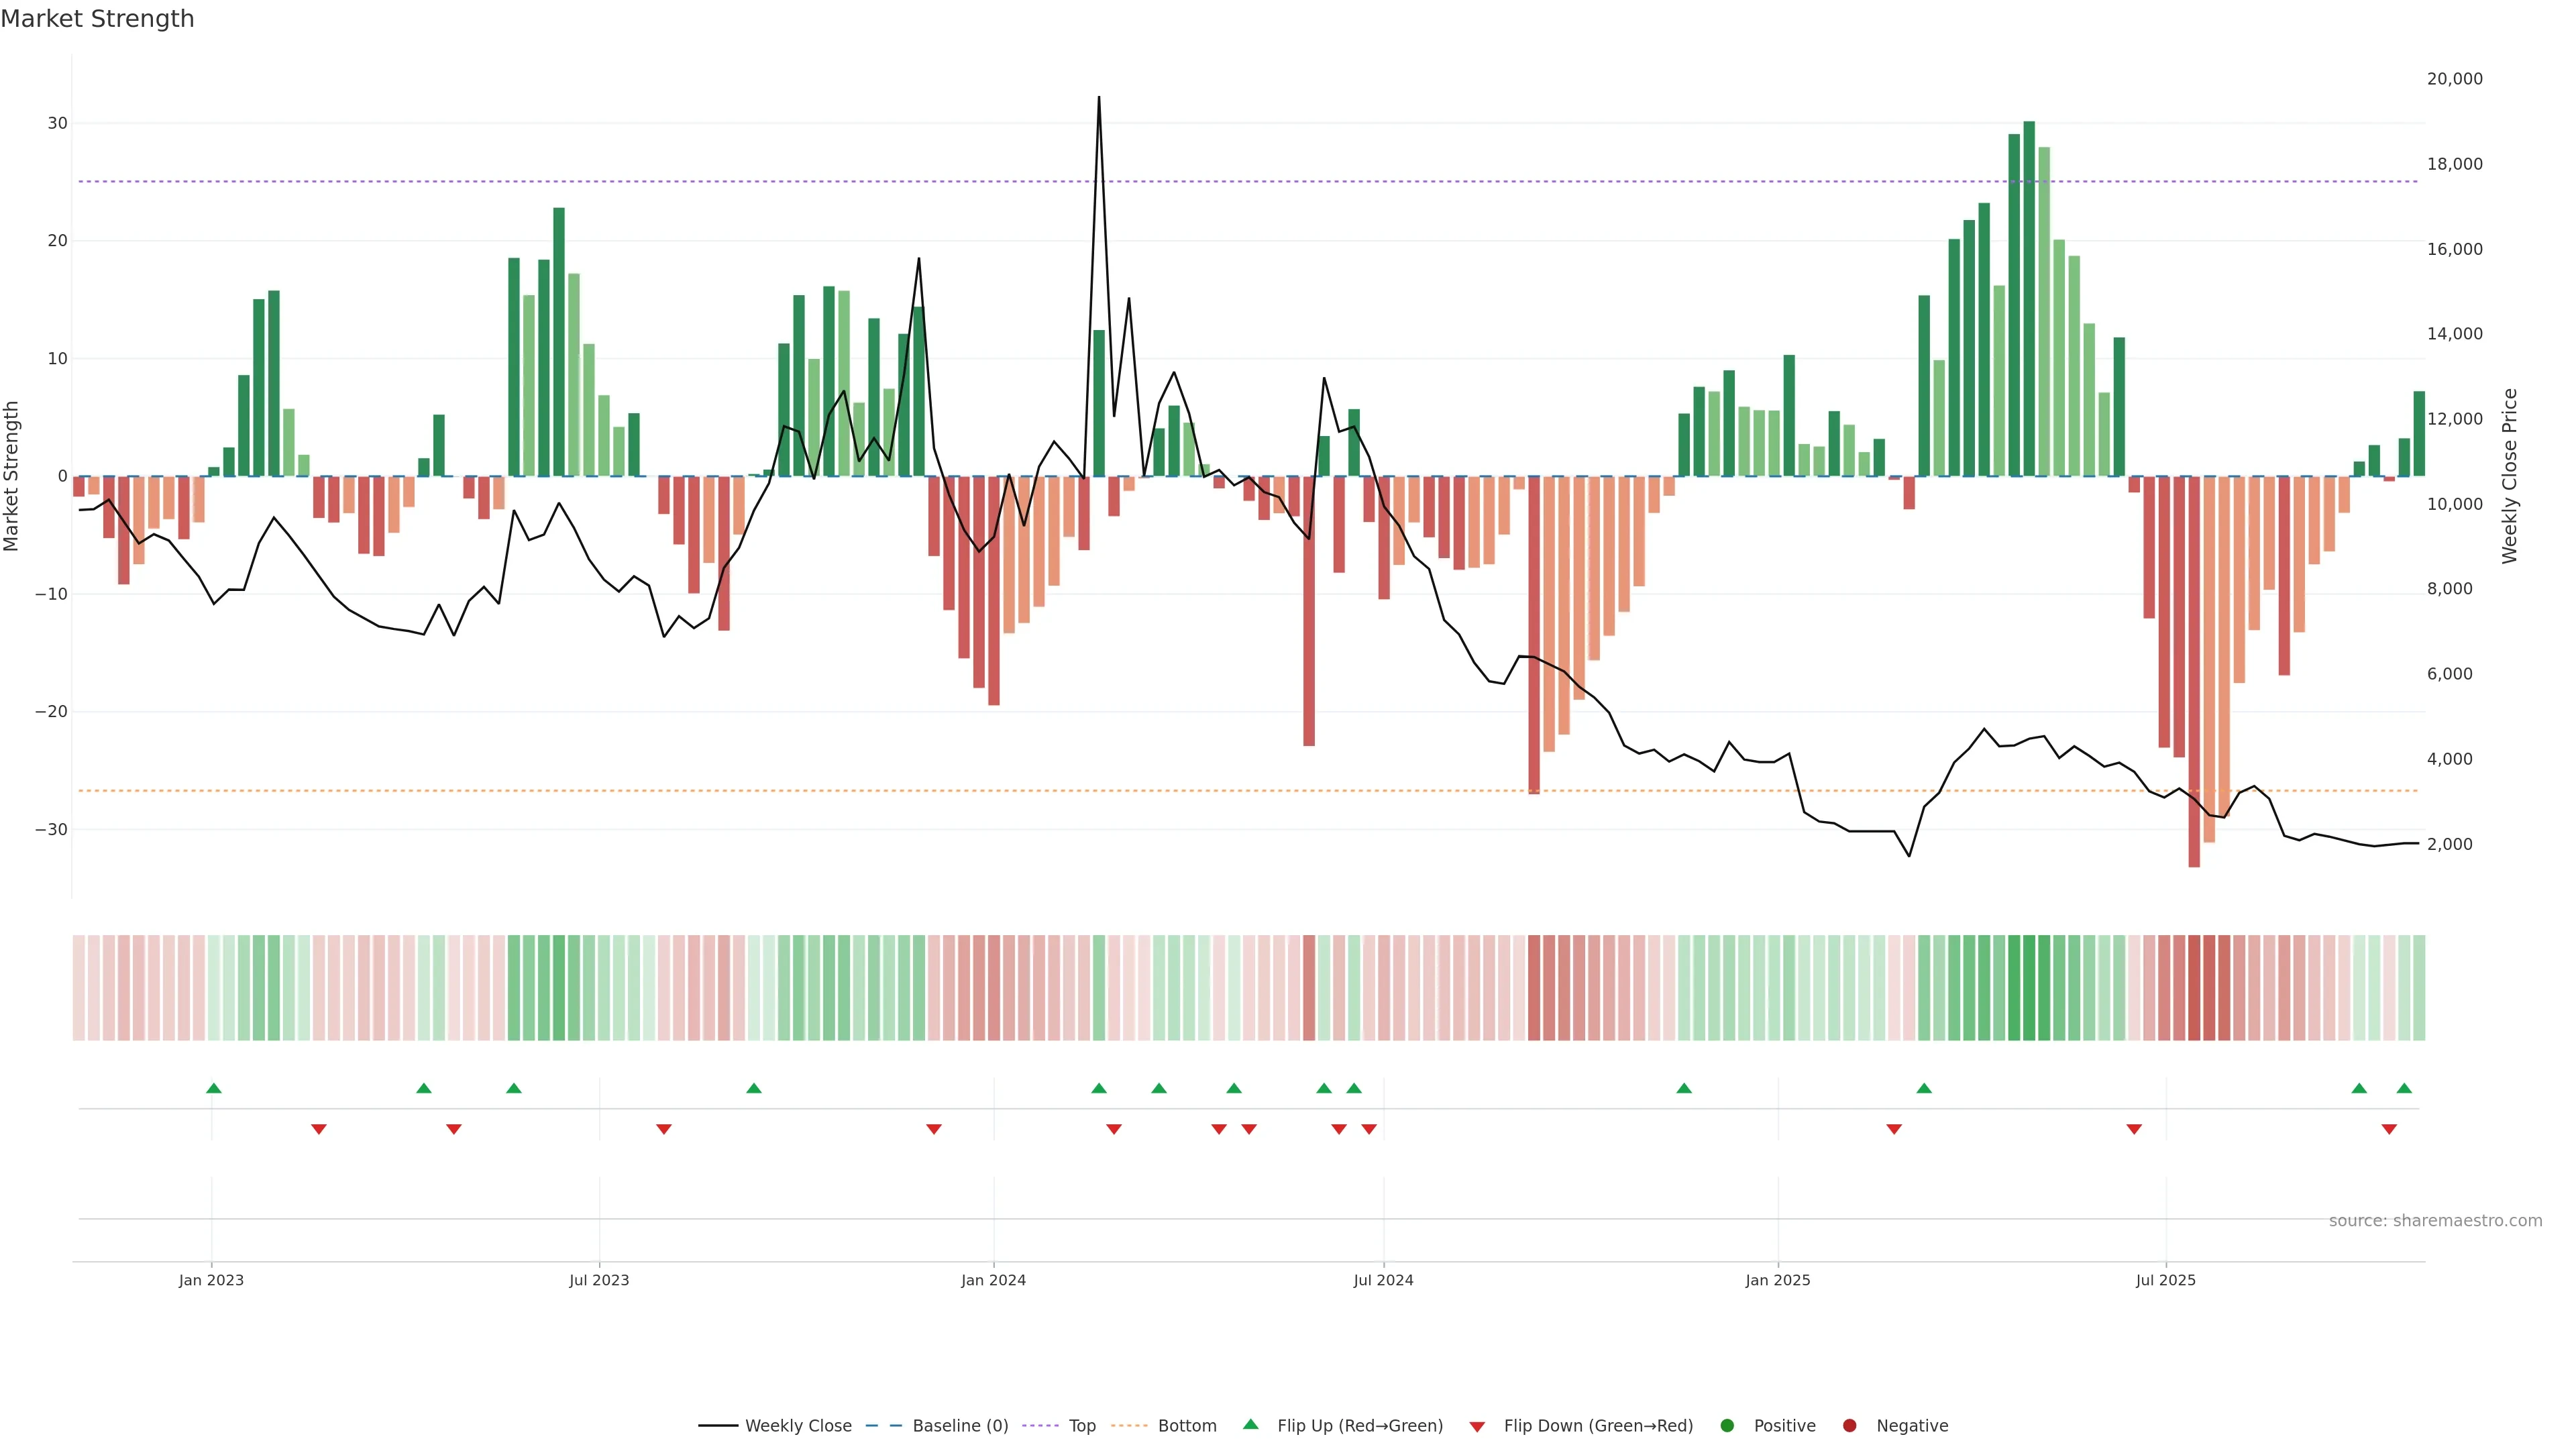Click the Jul 2025 x-axis label
Image resolution: width=2576 pixels, height=1449 pixels.
point(2165,1280)
